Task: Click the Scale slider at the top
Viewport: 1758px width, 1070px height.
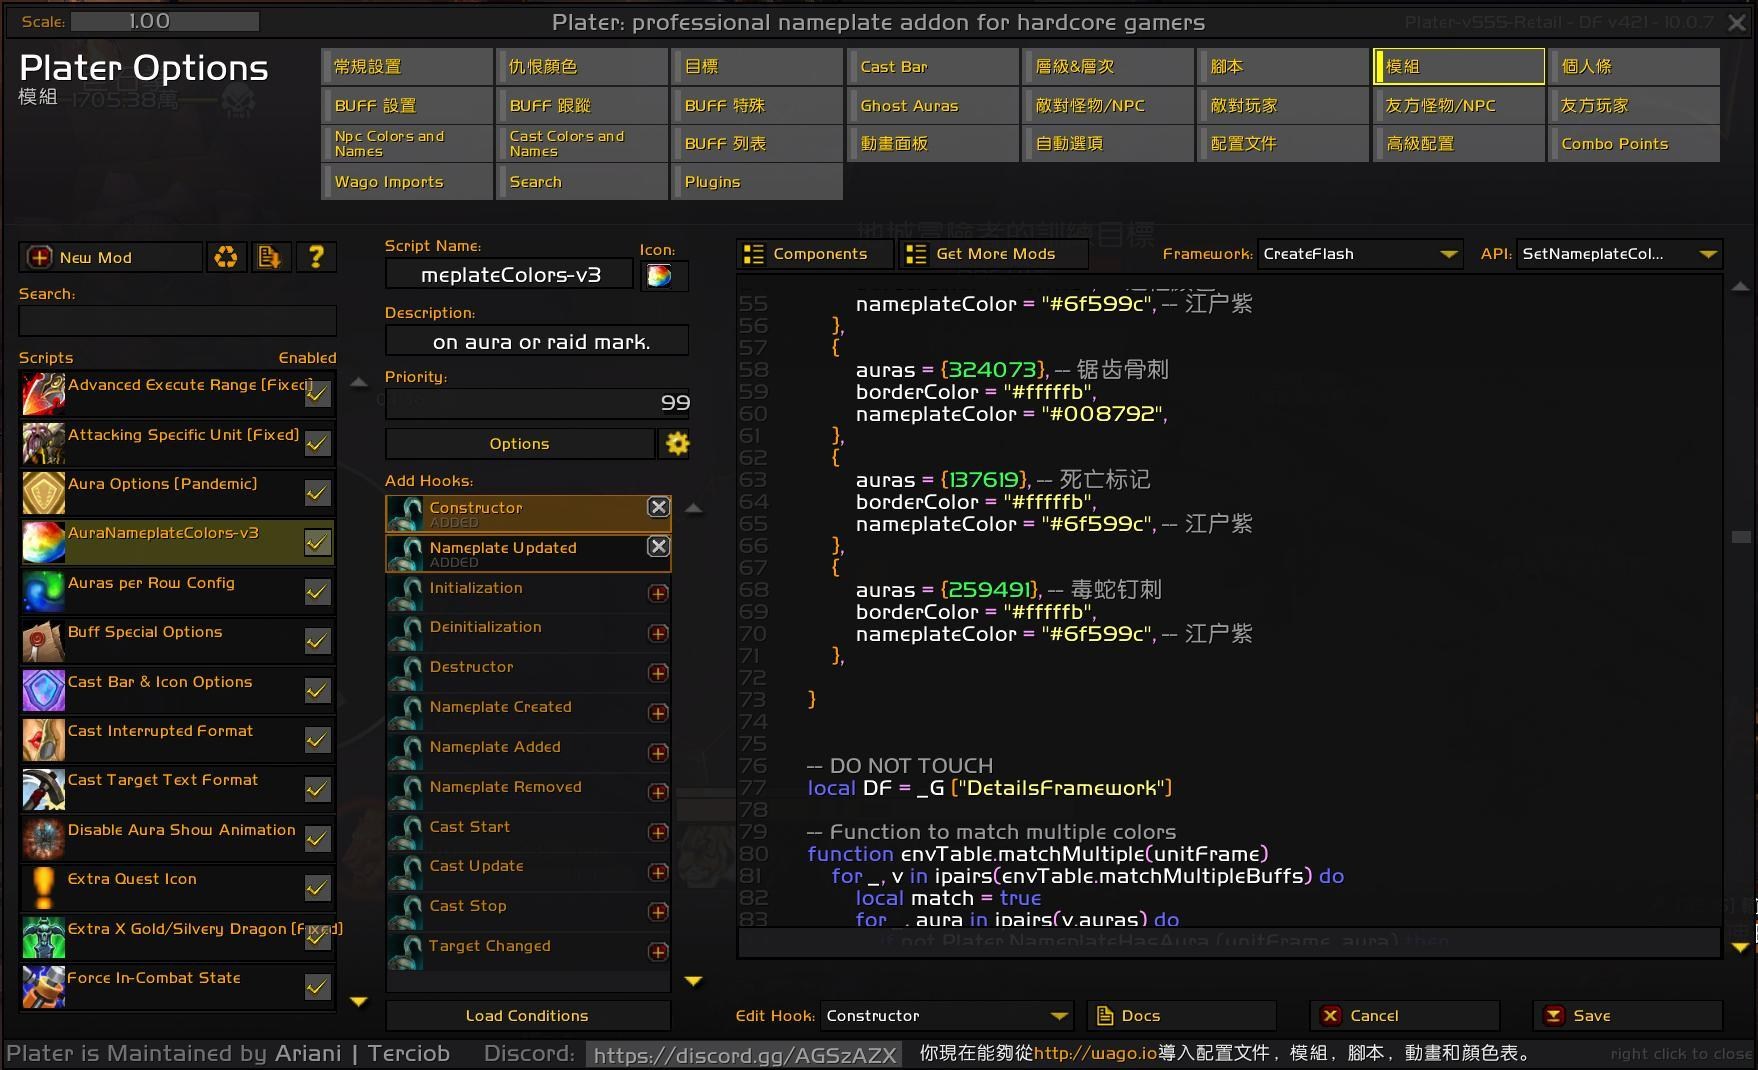Action: (x=165, y=21)
